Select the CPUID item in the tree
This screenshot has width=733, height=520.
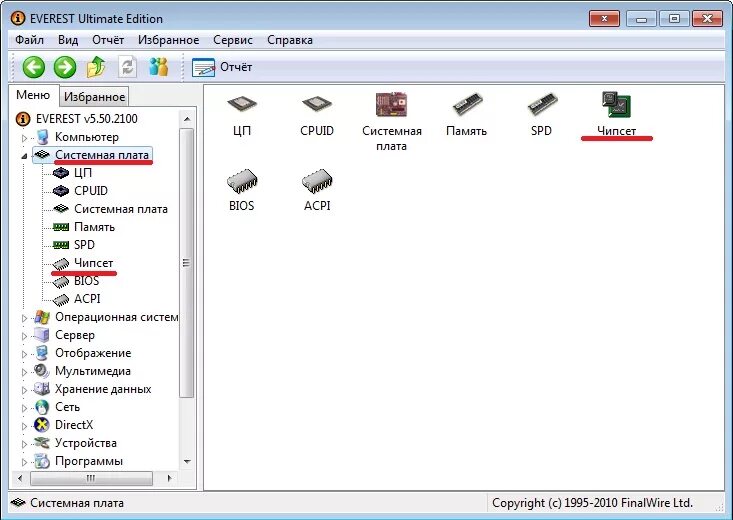[x=80, y=191]
